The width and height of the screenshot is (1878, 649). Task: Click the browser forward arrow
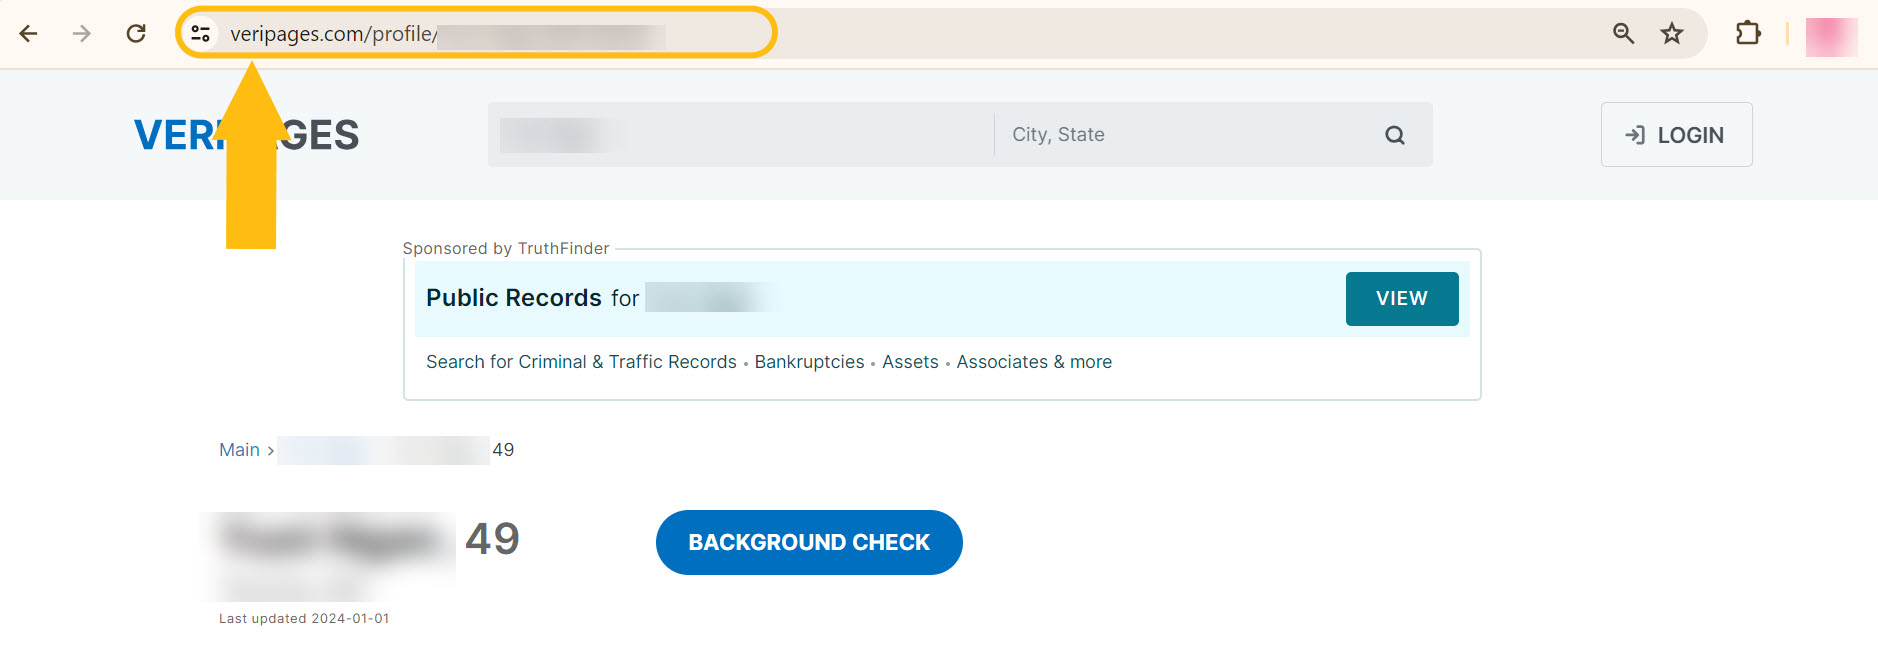point(82,34)
